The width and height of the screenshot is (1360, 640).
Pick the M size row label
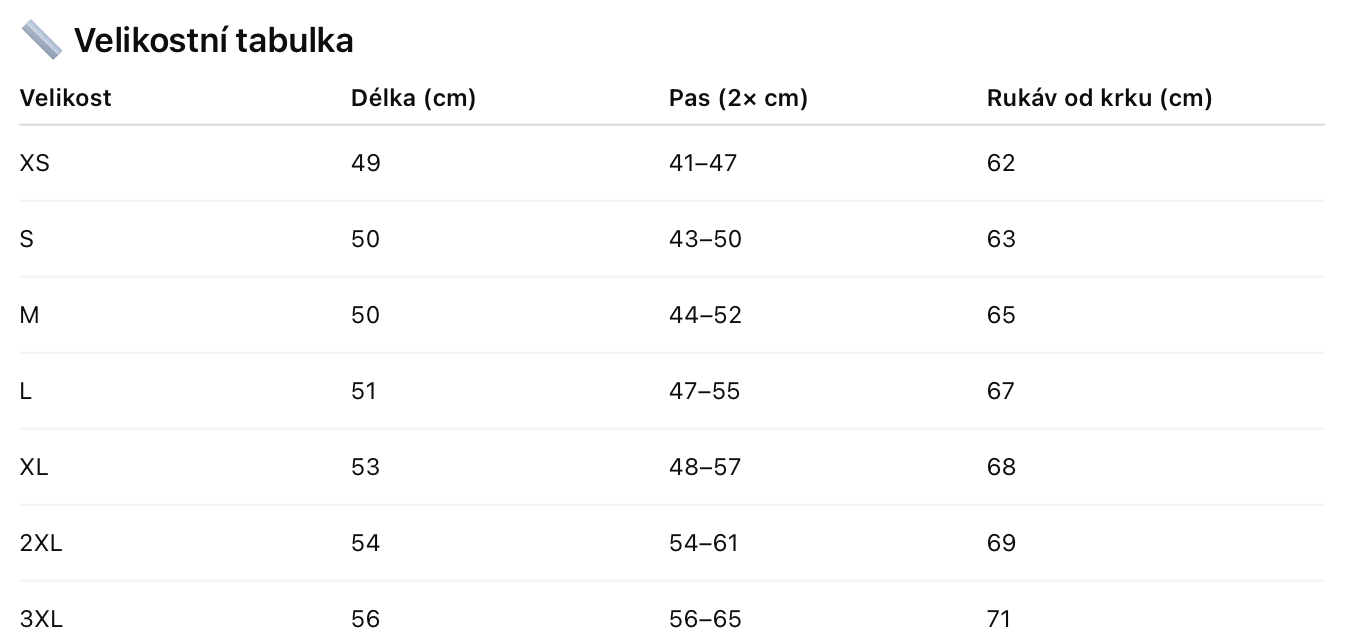click(30, 315)
